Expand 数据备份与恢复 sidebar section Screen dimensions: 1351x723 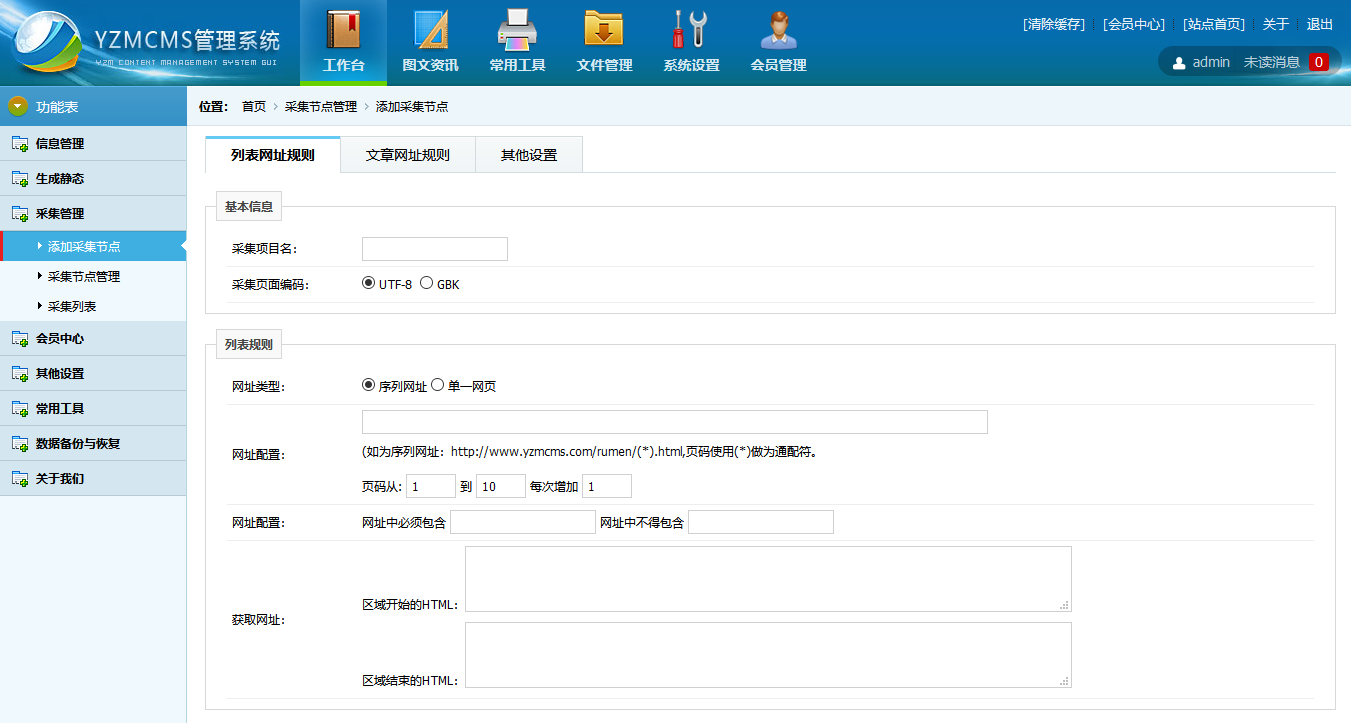click(x=78, y=443)
